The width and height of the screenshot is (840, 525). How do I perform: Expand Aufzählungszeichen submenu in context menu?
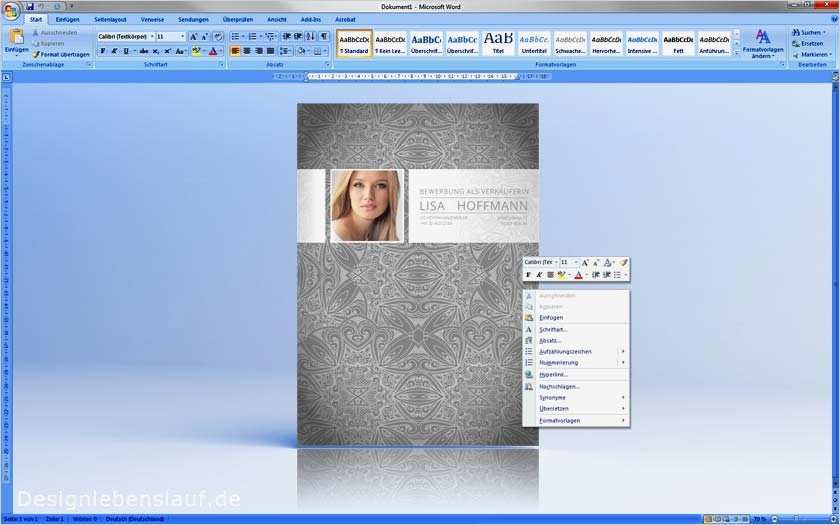(622, 351)
